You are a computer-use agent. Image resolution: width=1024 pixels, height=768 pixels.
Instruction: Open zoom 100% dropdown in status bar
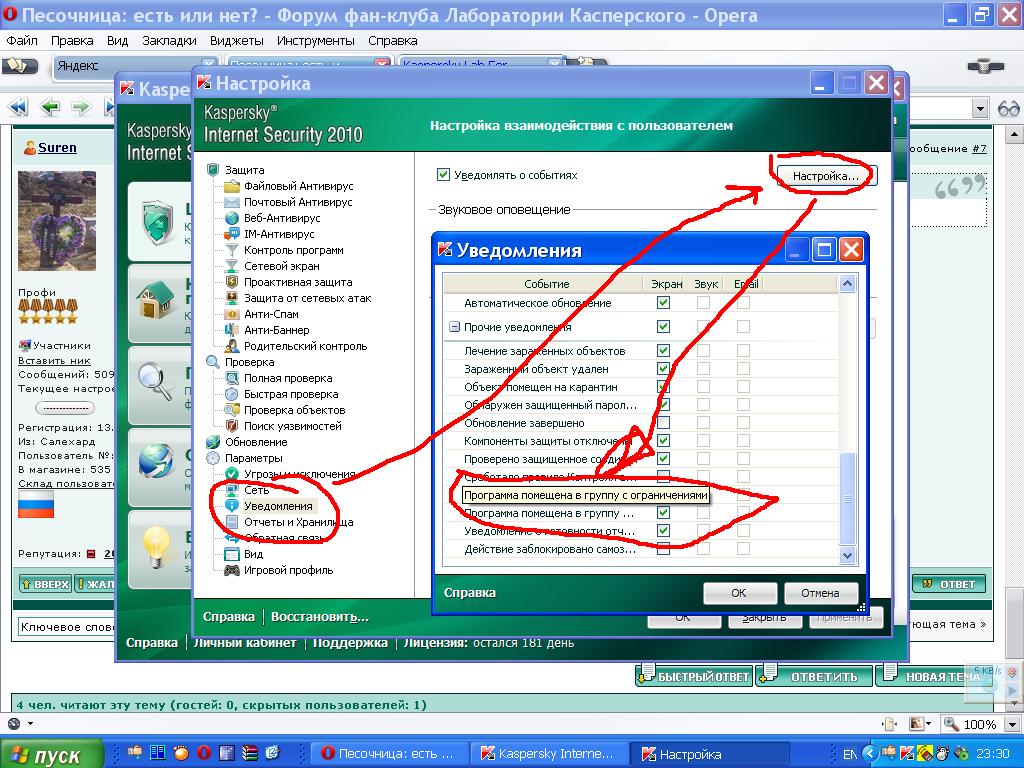point(1014,724)
